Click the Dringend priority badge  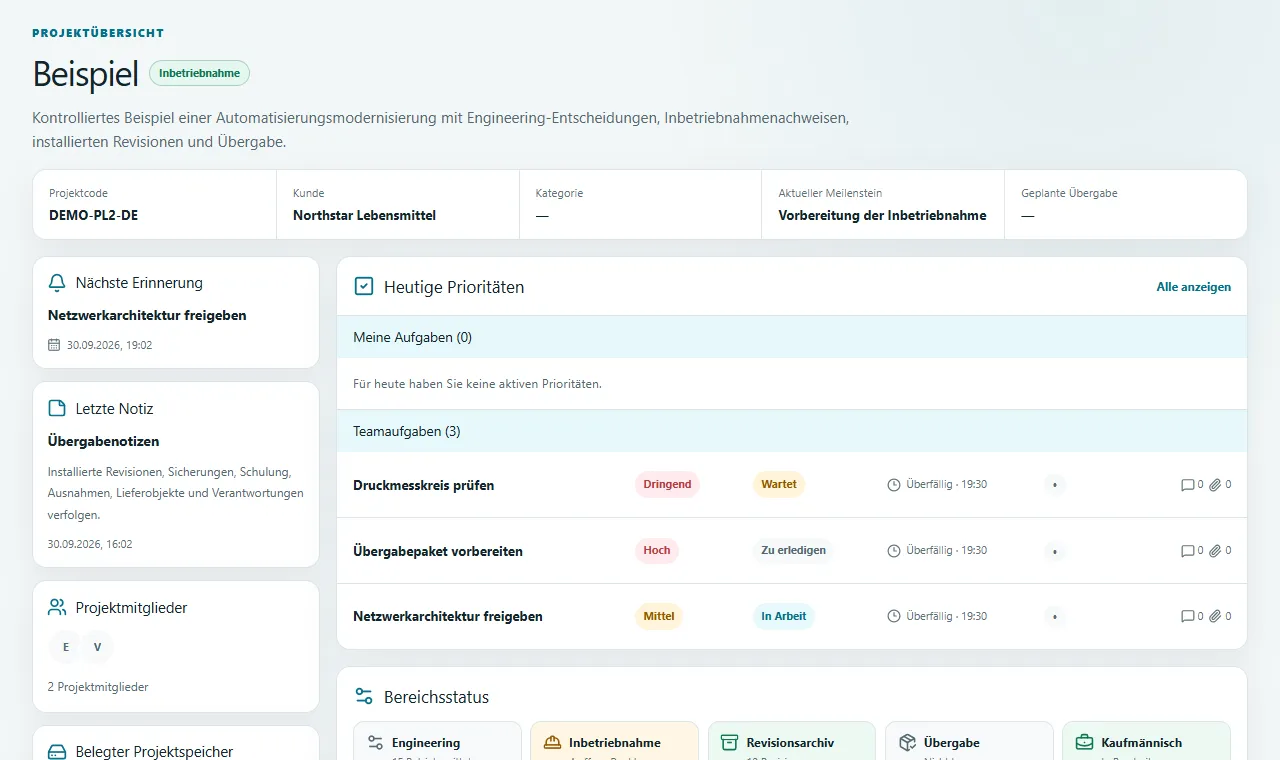tap(667, 484)
